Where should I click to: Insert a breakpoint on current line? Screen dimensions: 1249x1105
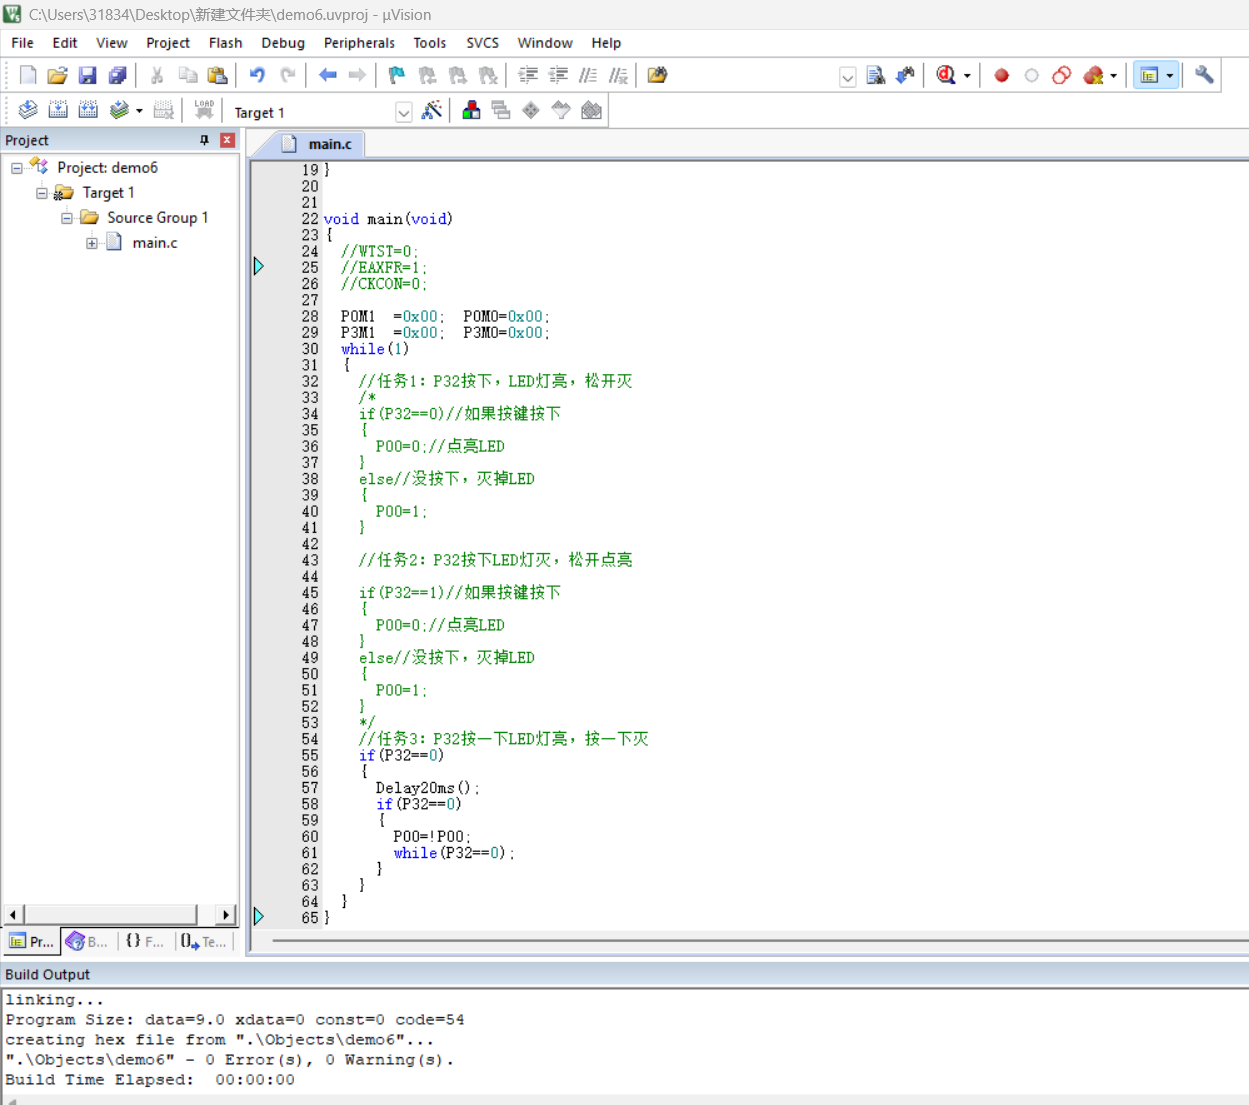1001,75
